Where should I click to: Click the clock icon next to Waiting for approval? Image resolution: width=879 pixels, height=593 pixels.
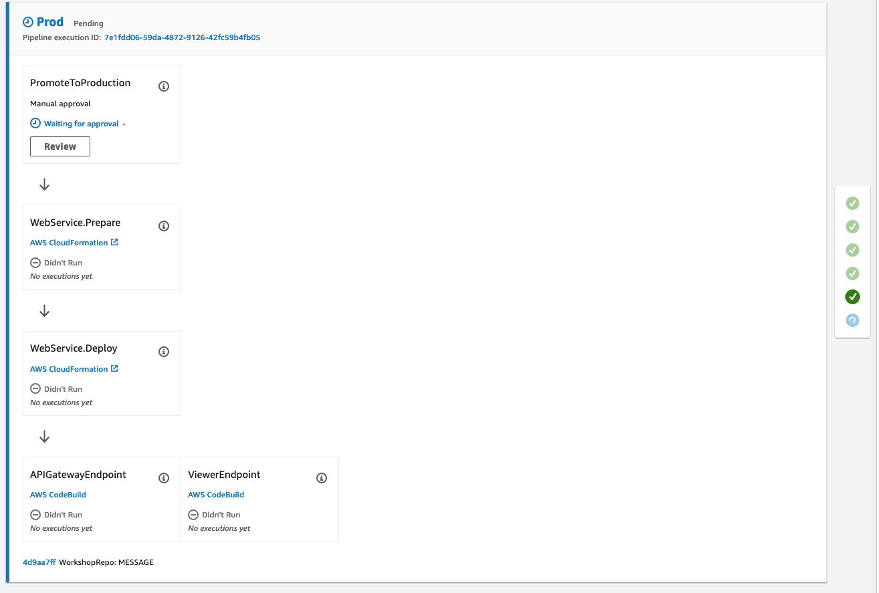click(x=34, y=123)
